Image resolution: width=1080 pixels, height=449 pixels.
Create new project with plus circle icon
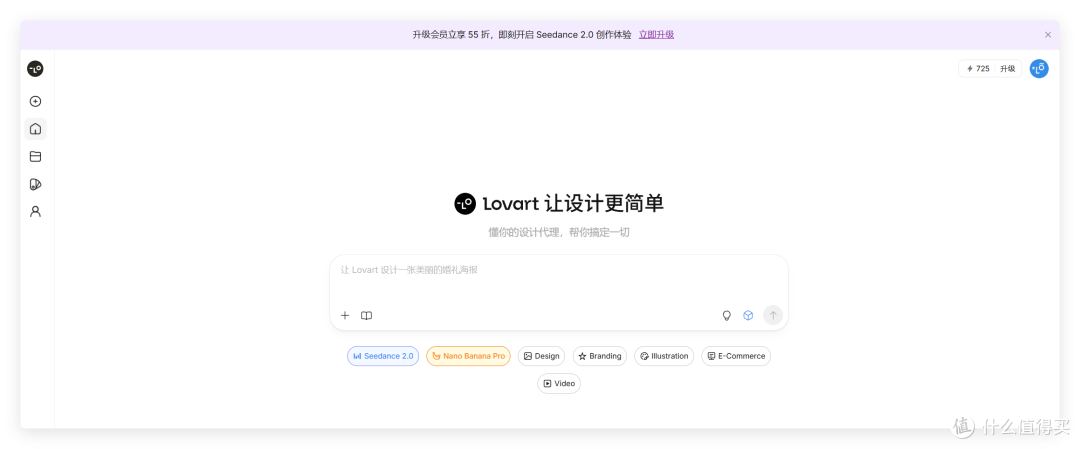(35, 101)
